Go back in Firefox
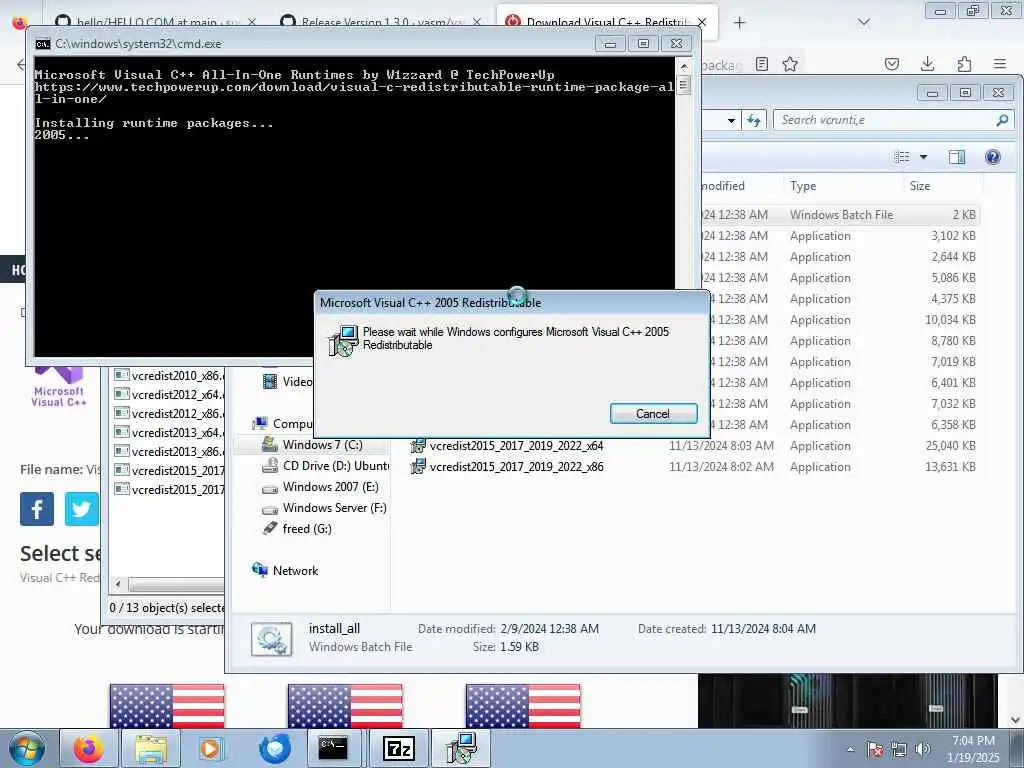This screenshot has width=1024, height=768. [21, 64]
